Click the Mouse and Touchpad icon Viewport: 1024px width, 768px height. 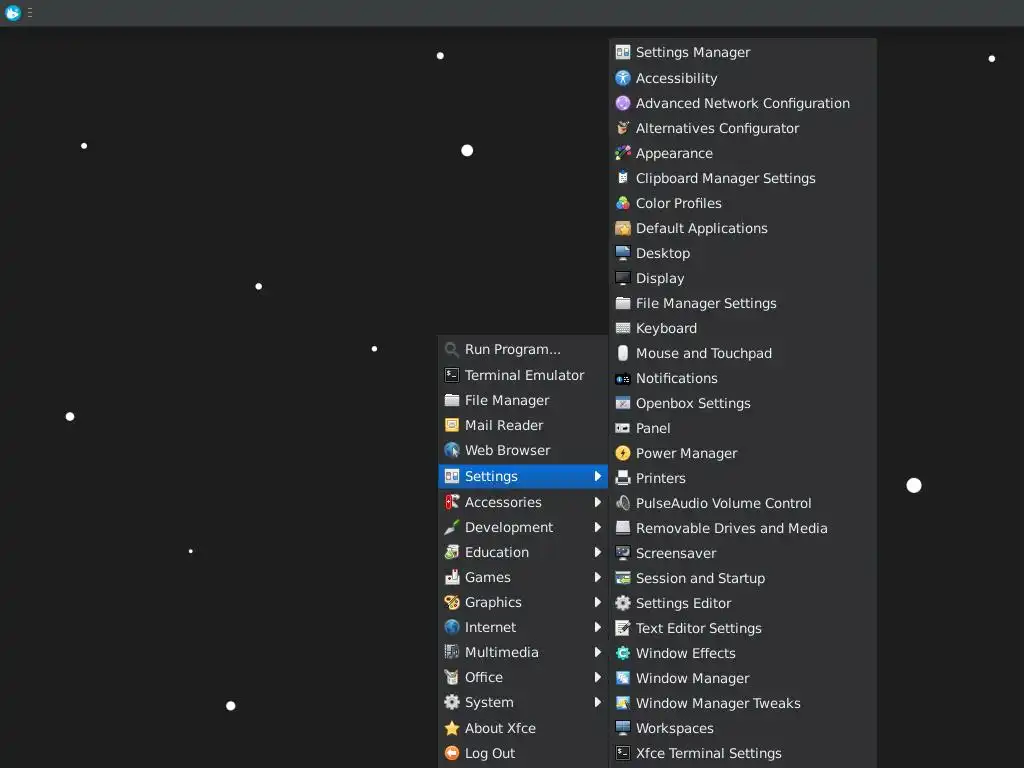pos(622,353)
